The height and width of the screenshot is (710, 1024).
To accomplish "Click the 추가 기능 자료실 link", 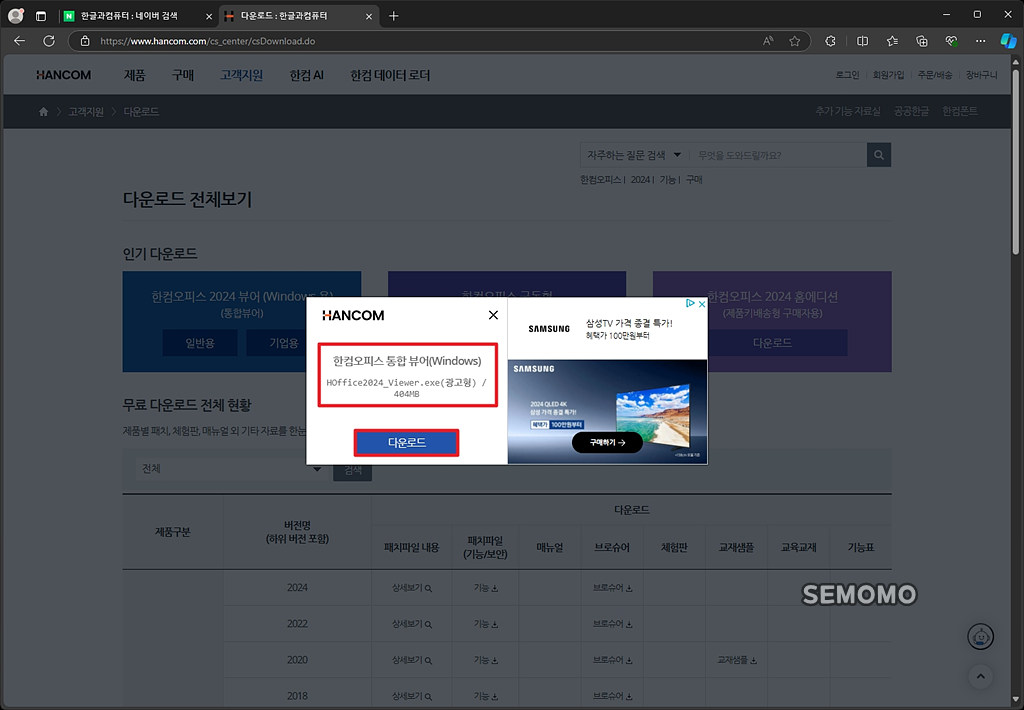I will 848,111.
